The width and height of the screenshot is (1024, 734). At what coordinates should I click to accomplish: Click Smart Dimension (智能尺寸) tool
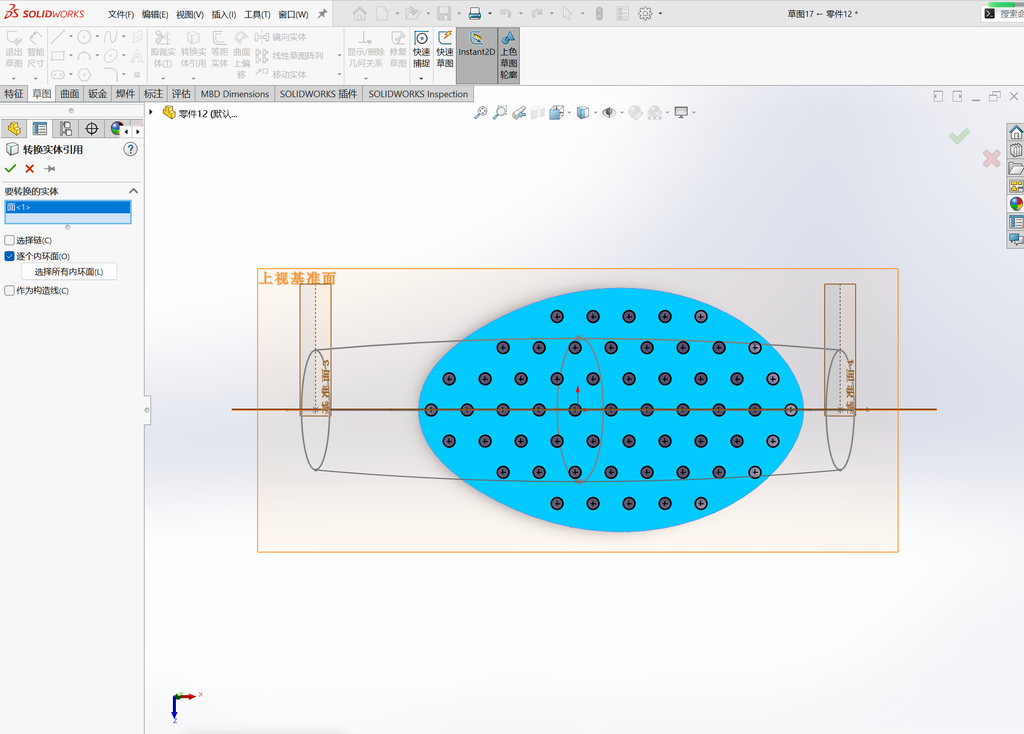click(x=36, y=49)
